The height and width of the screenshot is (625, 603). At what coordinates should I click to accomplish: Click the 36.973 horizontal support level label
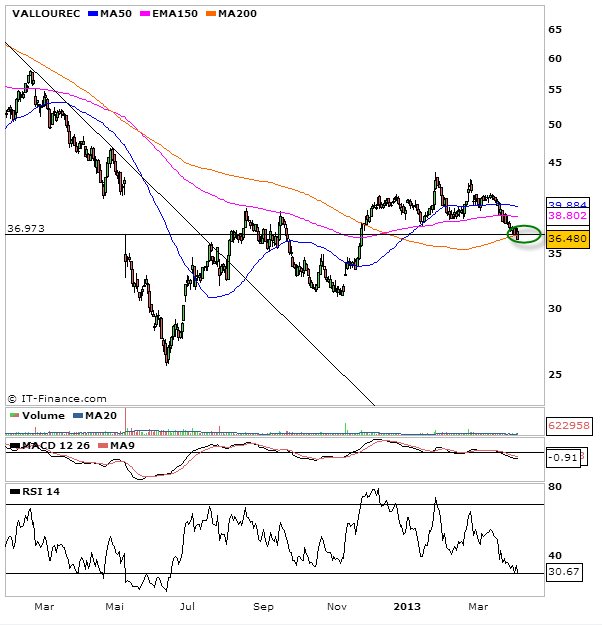(x=25, y=228)
